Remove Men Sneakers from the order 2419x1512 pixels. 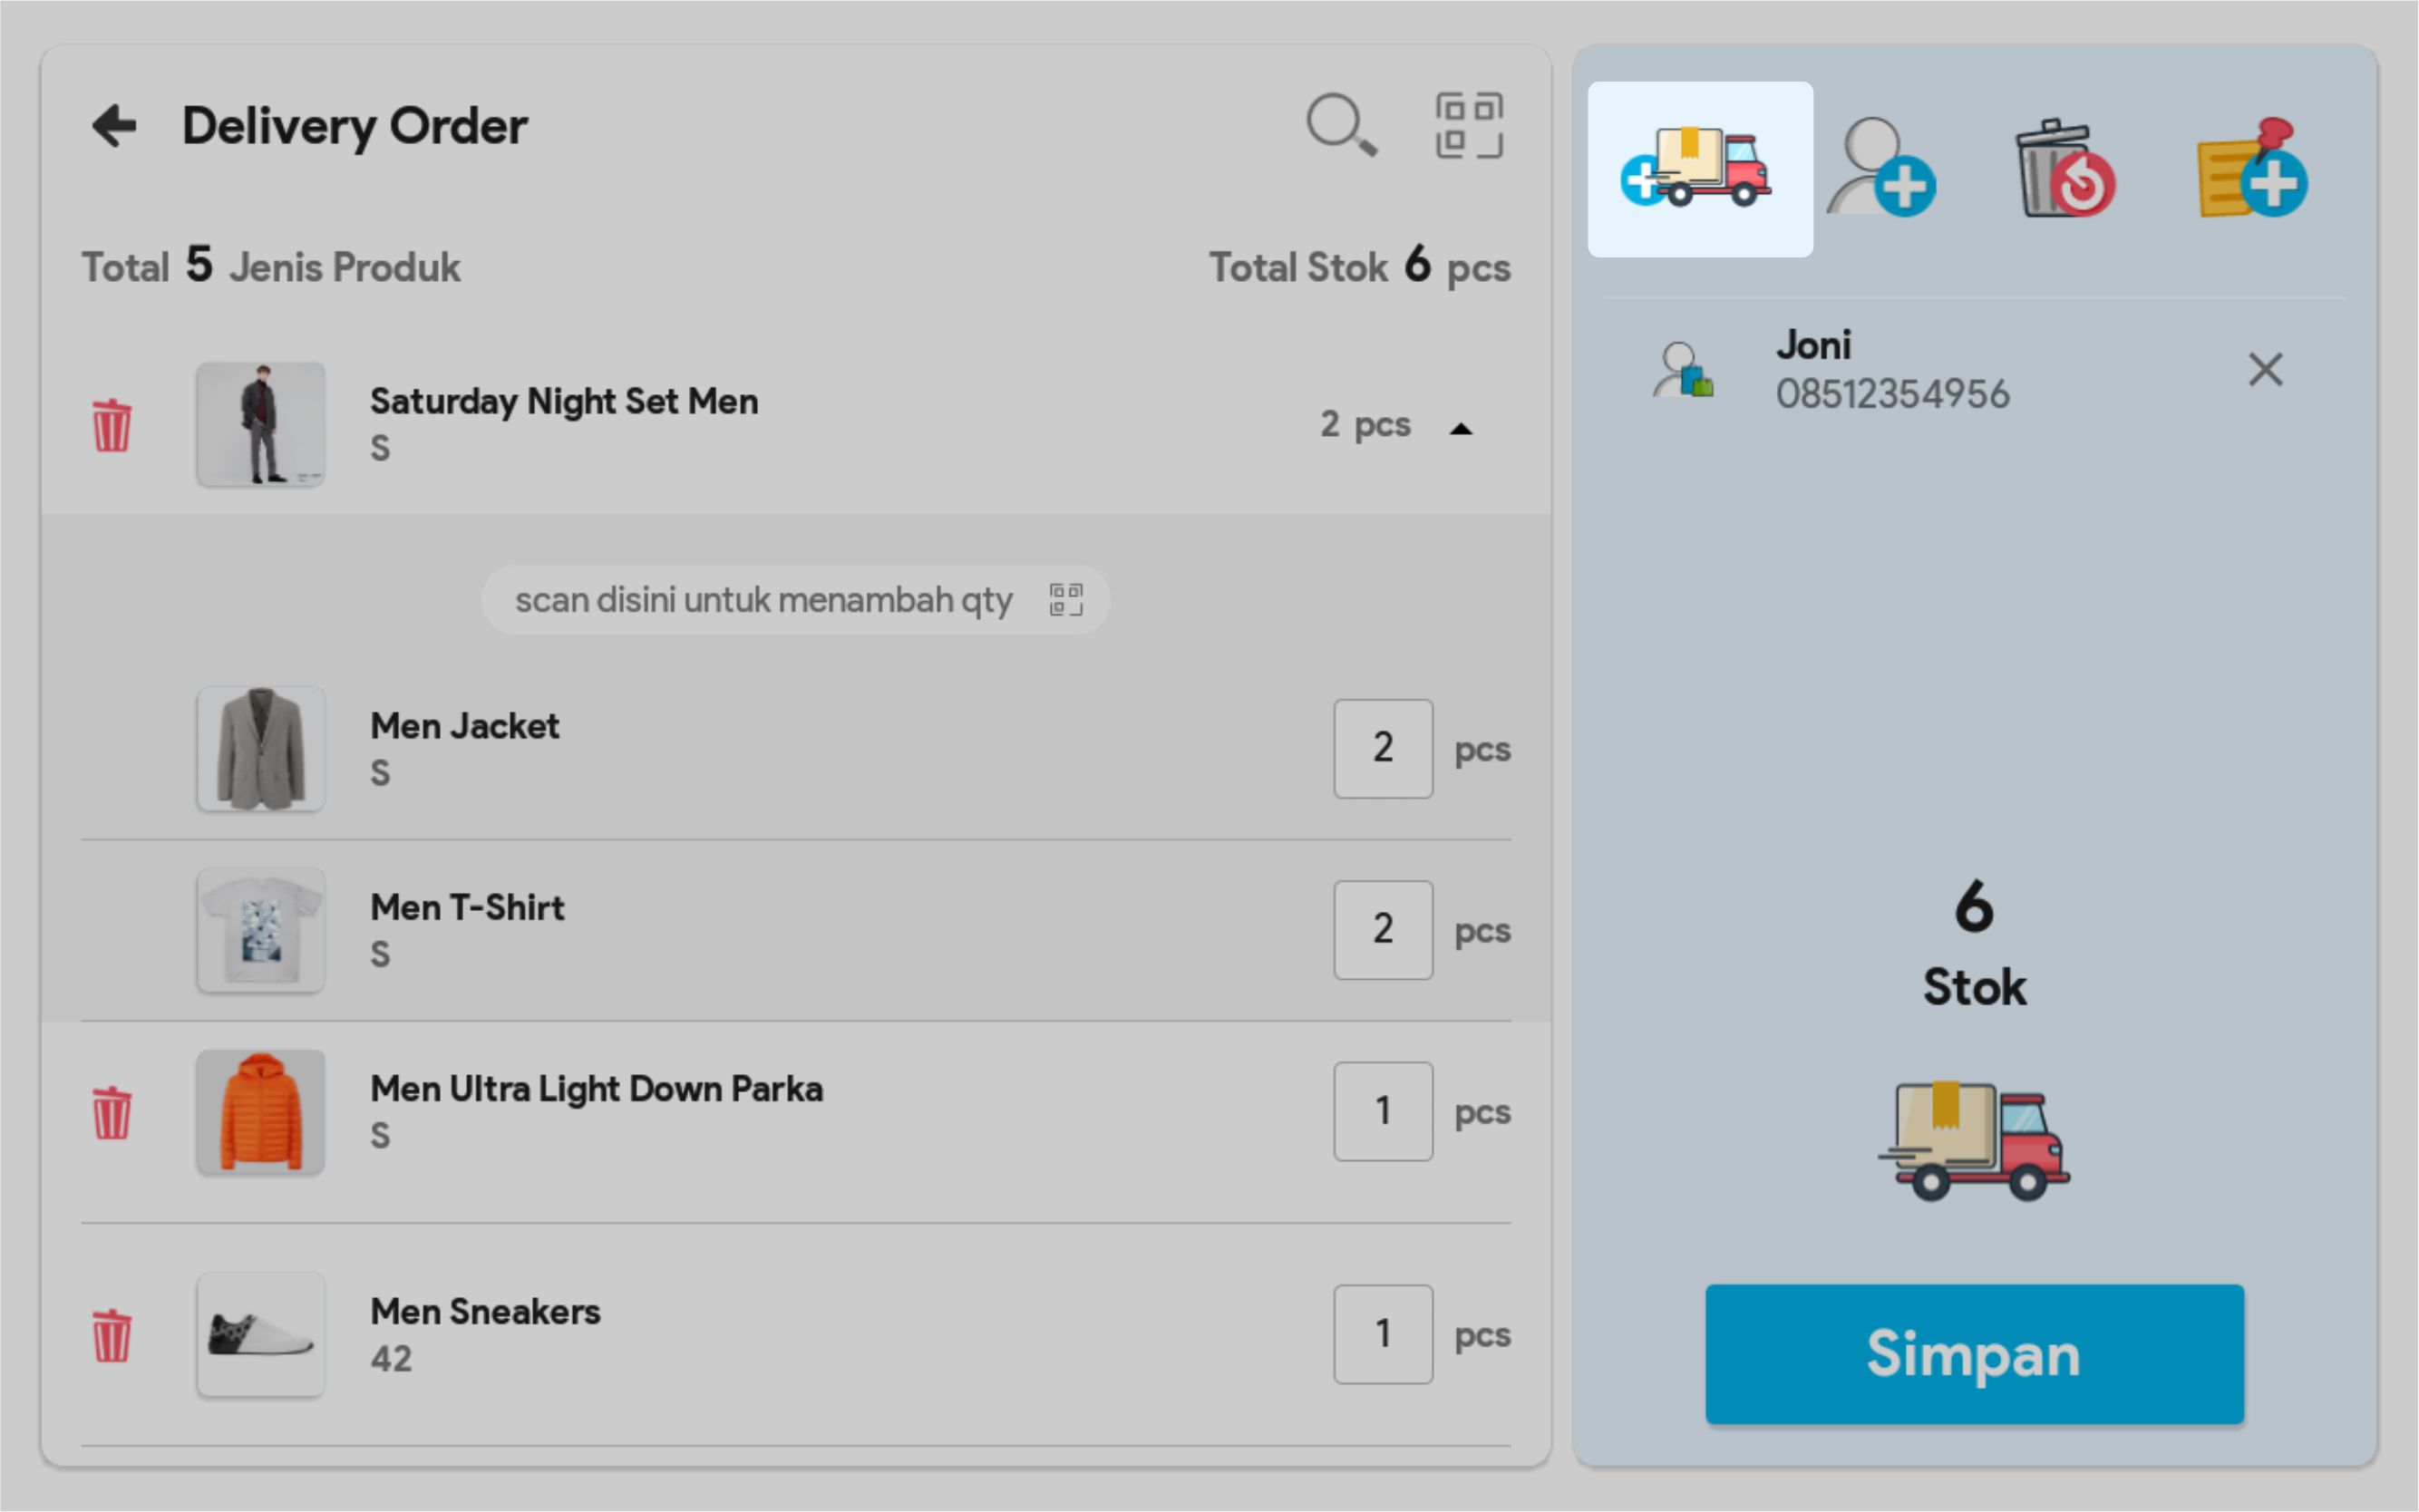112,1335
